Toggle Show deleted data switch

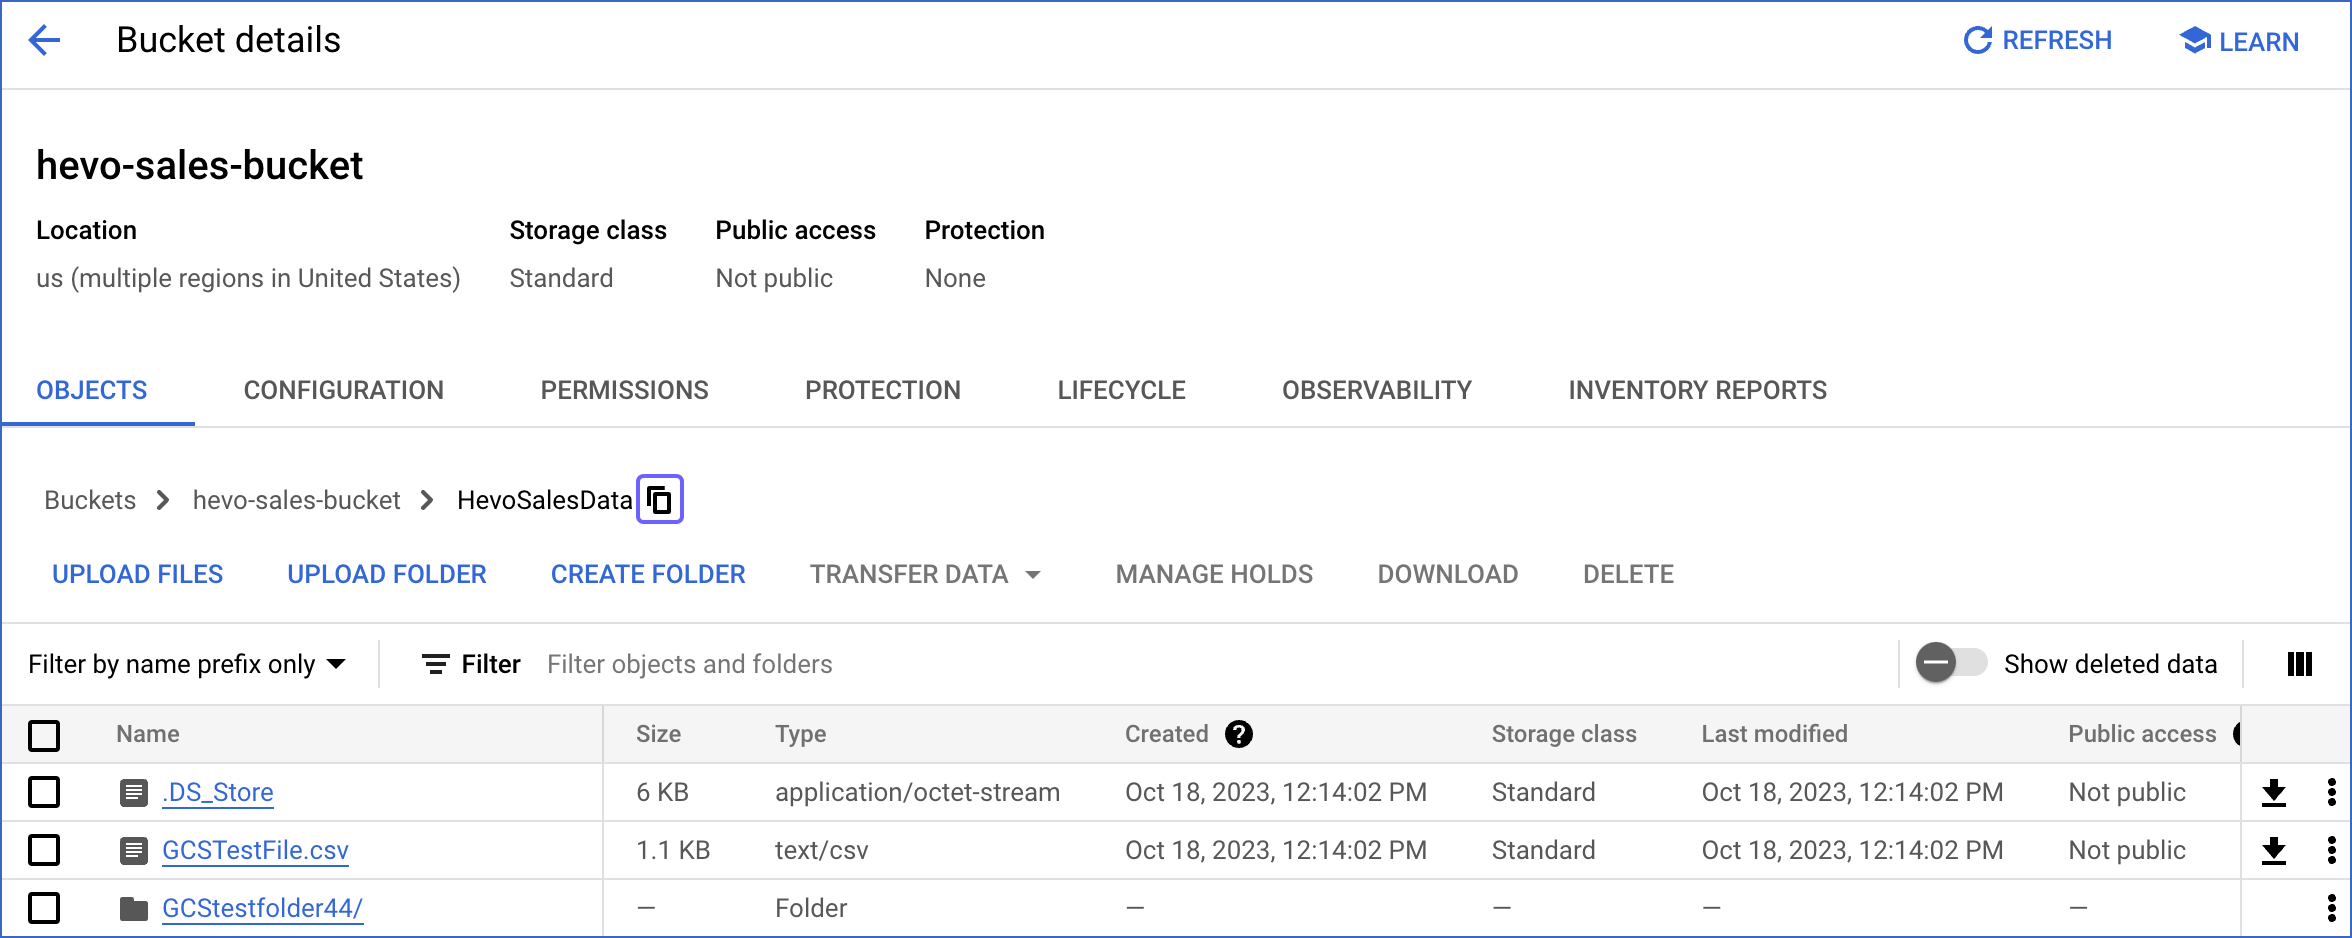1950,663
